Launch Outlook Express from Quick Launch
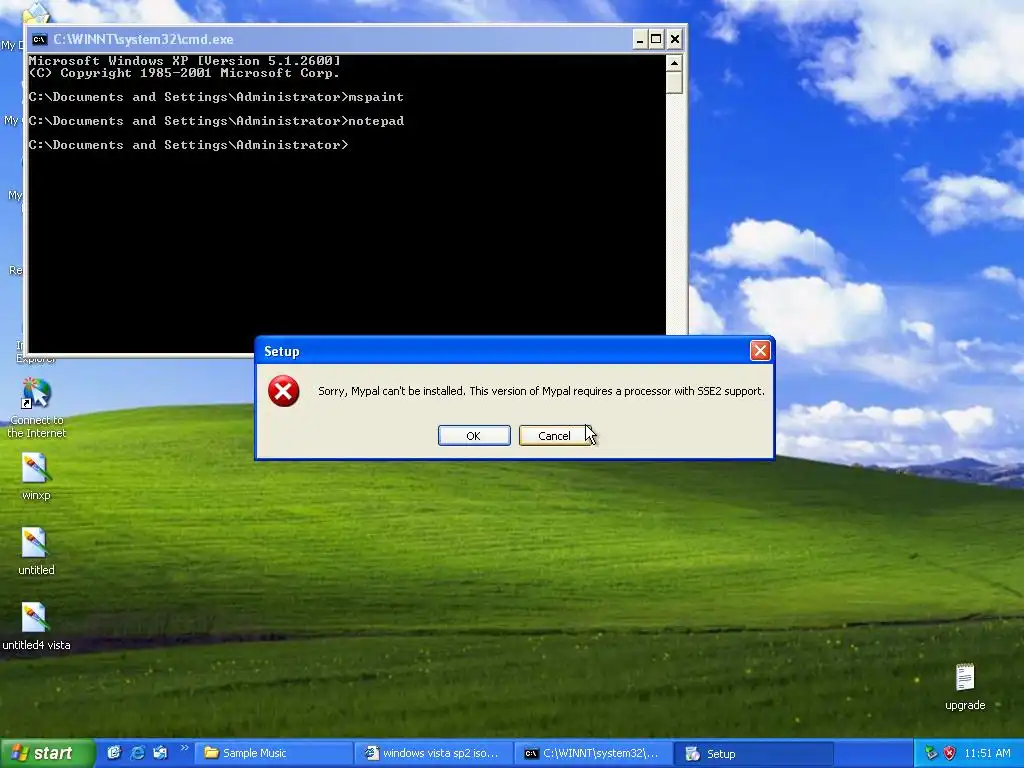Screen dimensions: 1024x768 [x=160, y=753]
